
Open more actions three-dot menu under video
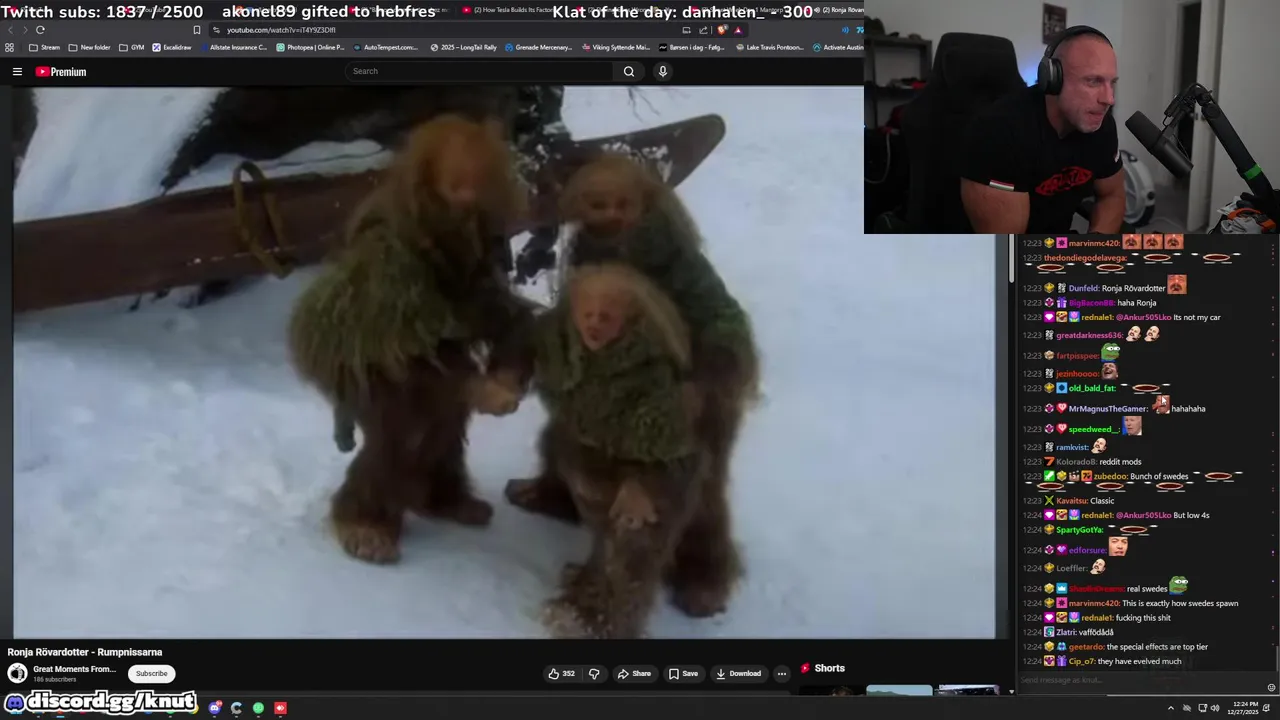click(782, 673)
